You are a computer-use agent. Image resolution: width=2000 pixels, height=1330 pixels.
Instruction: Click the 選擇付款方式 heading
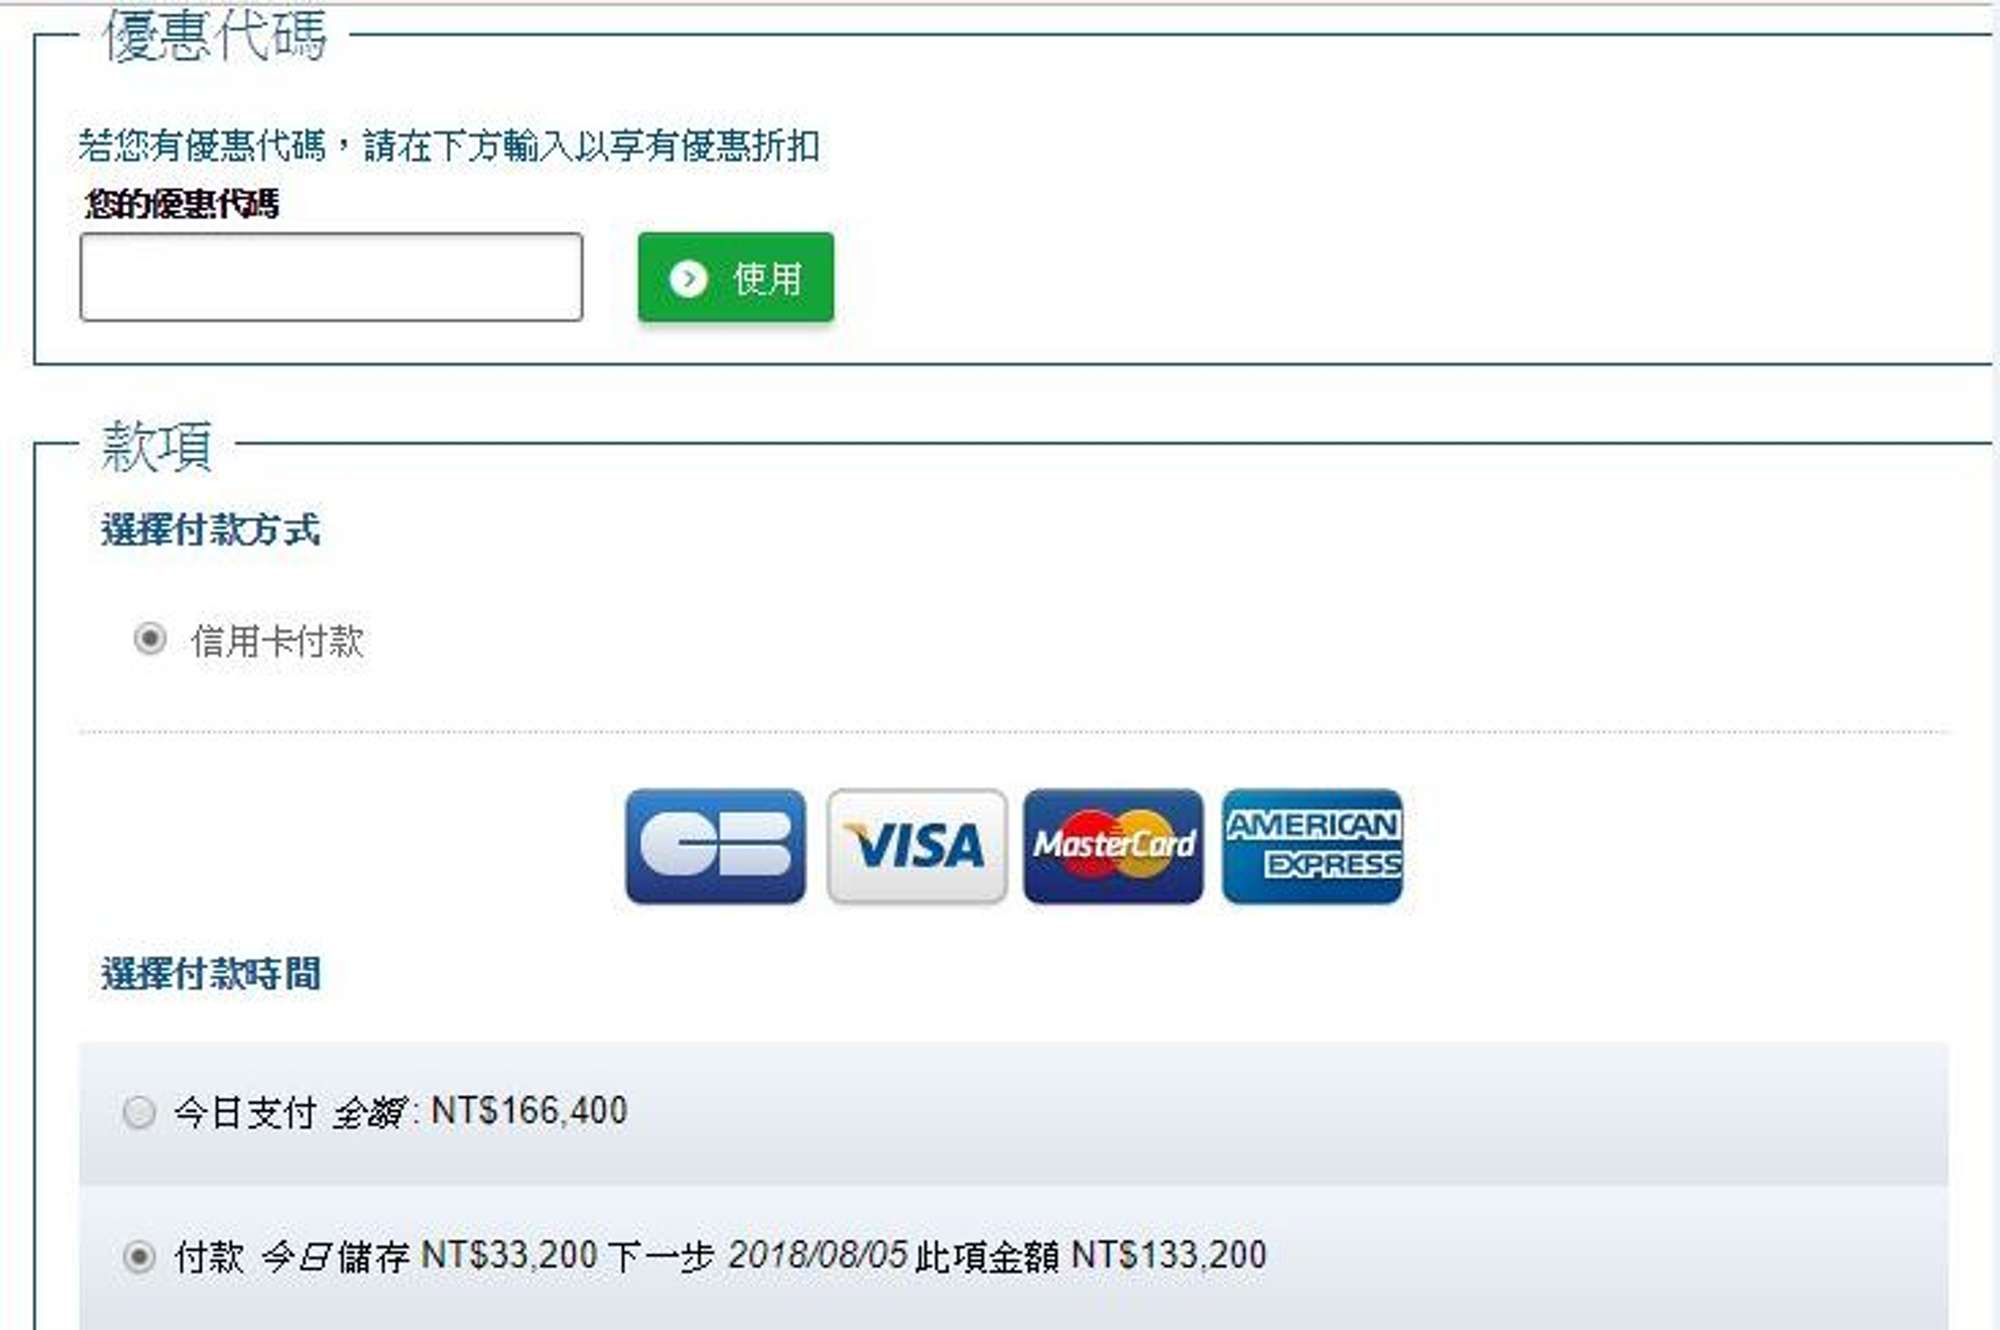coord(211,529)
